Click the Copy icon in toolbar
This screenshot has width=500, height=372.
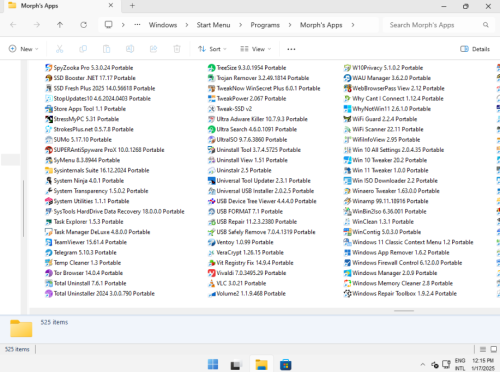tap(83, 49)
